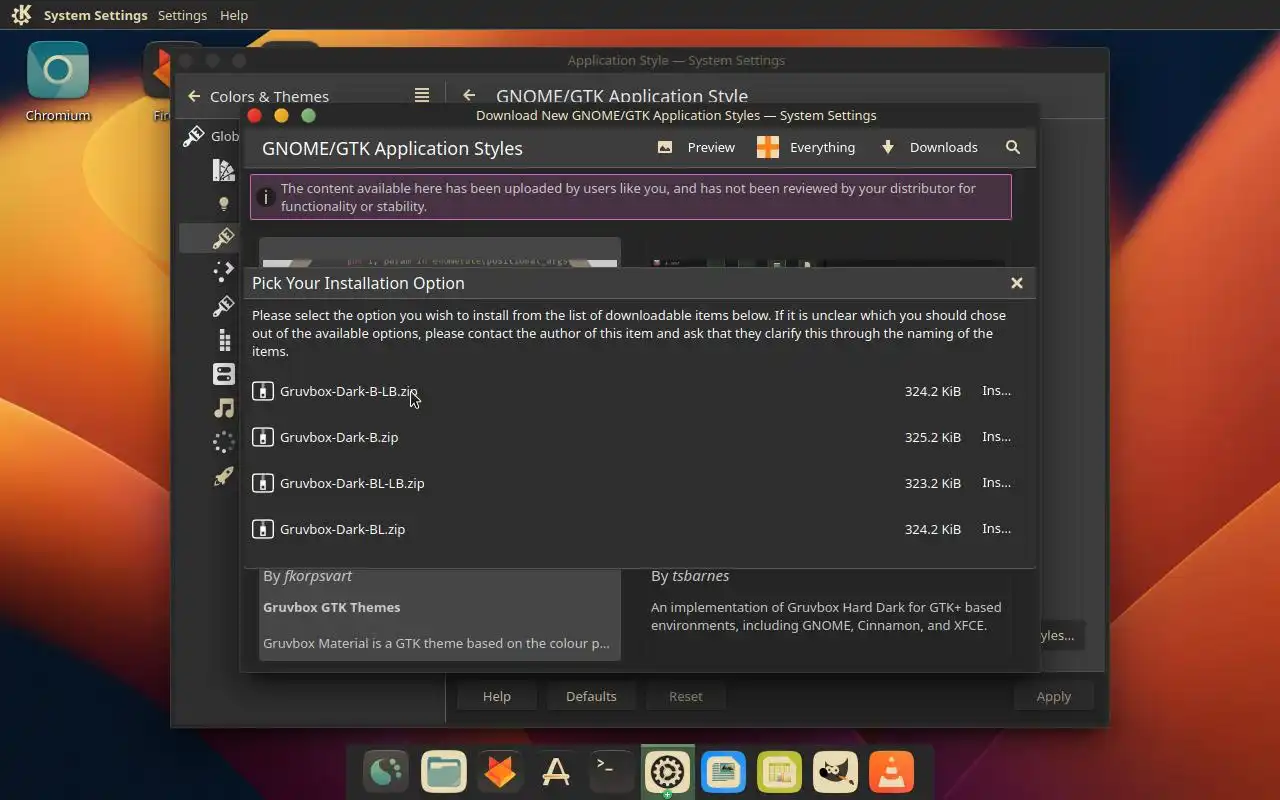Click the zip icon beside Gruvbox-Dark-B.zip
The width and height of the screenshot is (1280, 800).
coord(263,437)
